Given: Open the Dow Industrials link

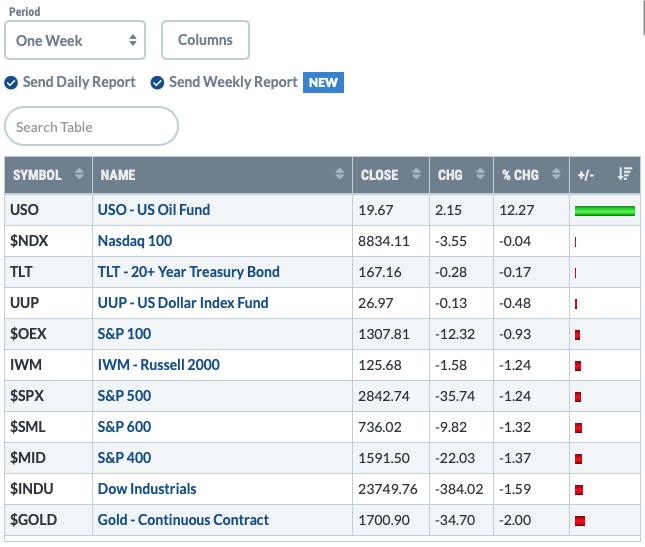Looking at the screenshot, I should pos(147,489).
